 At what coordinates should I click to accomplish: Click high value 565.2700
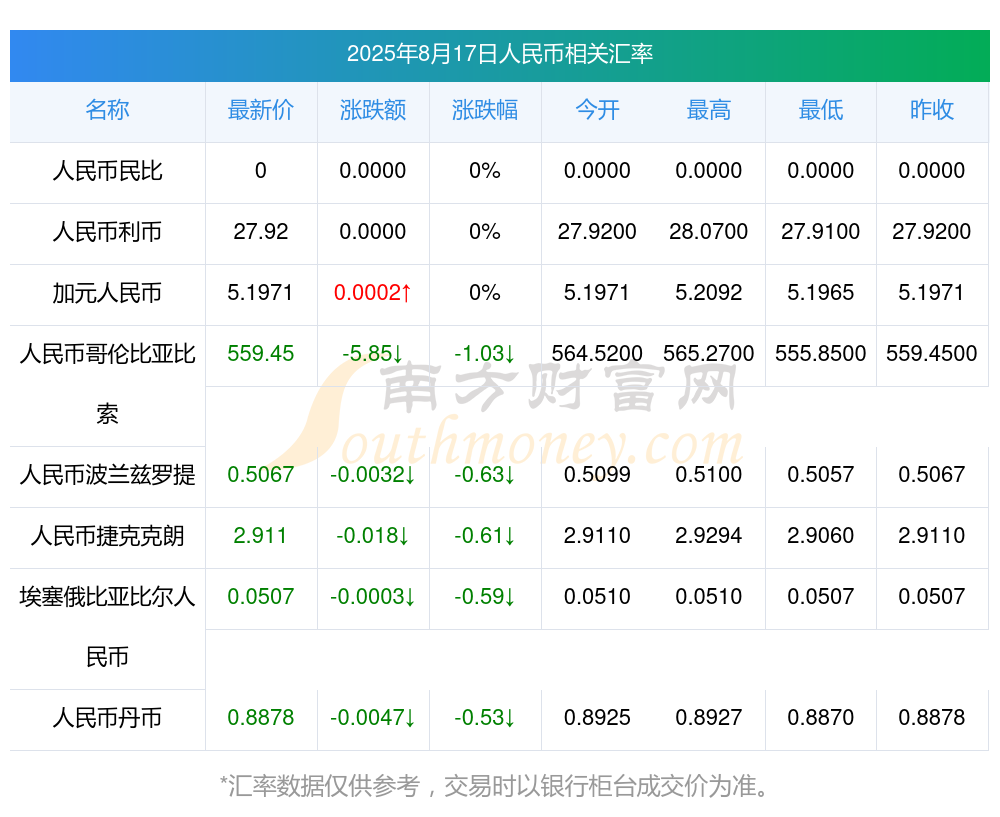[709, 353]
